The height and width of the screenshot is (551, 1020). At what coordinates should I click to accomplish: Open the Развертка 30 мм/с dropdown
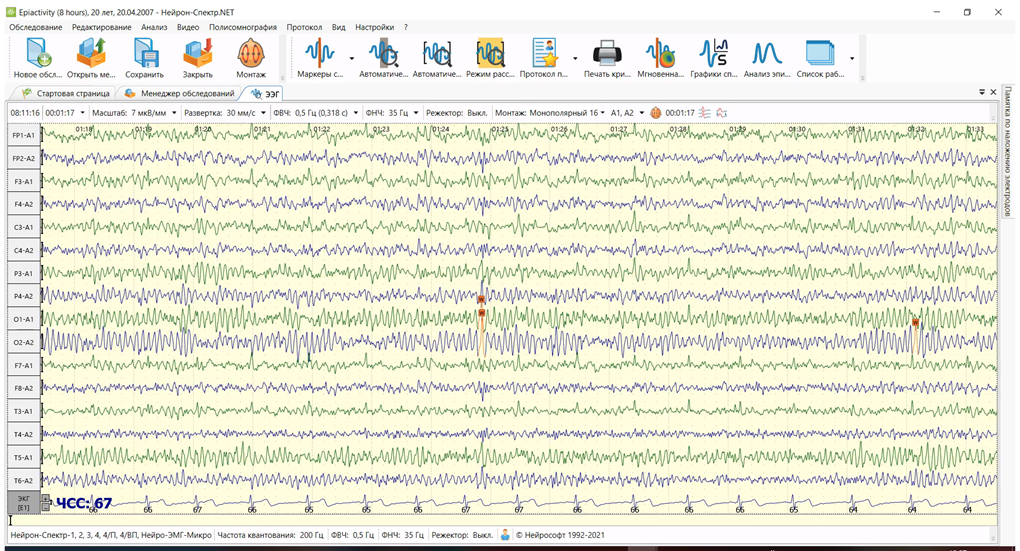[x=263, y=113]
